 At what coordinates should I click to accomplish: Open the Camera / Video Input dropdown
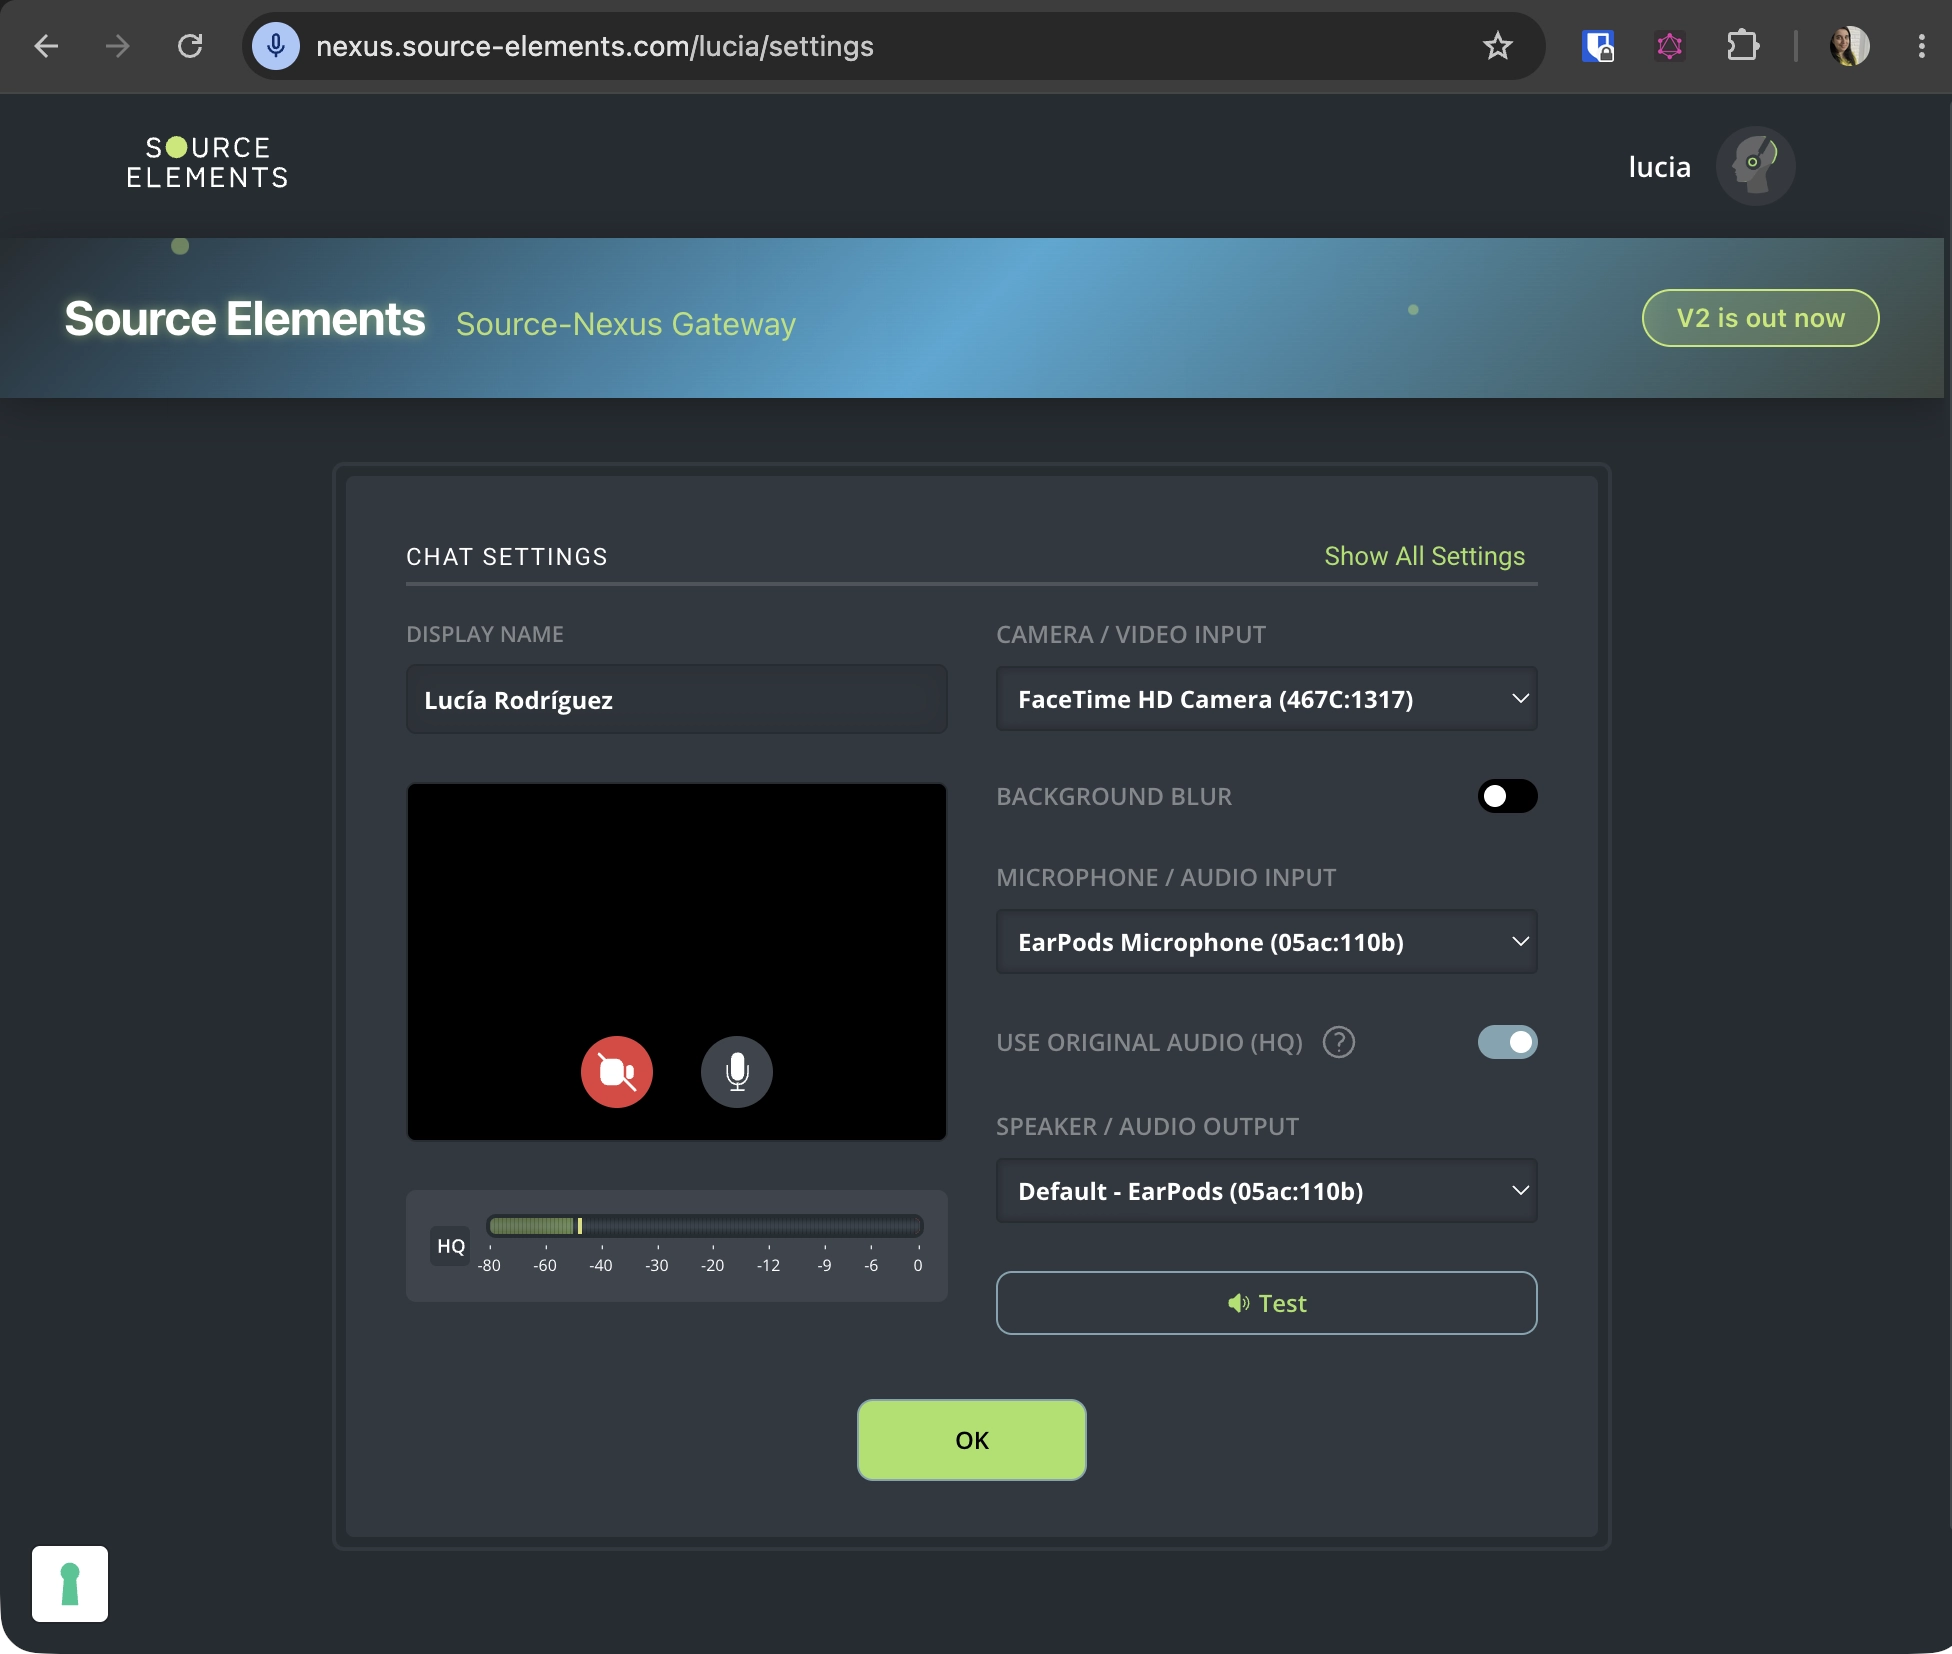(x=1266, y=699)
